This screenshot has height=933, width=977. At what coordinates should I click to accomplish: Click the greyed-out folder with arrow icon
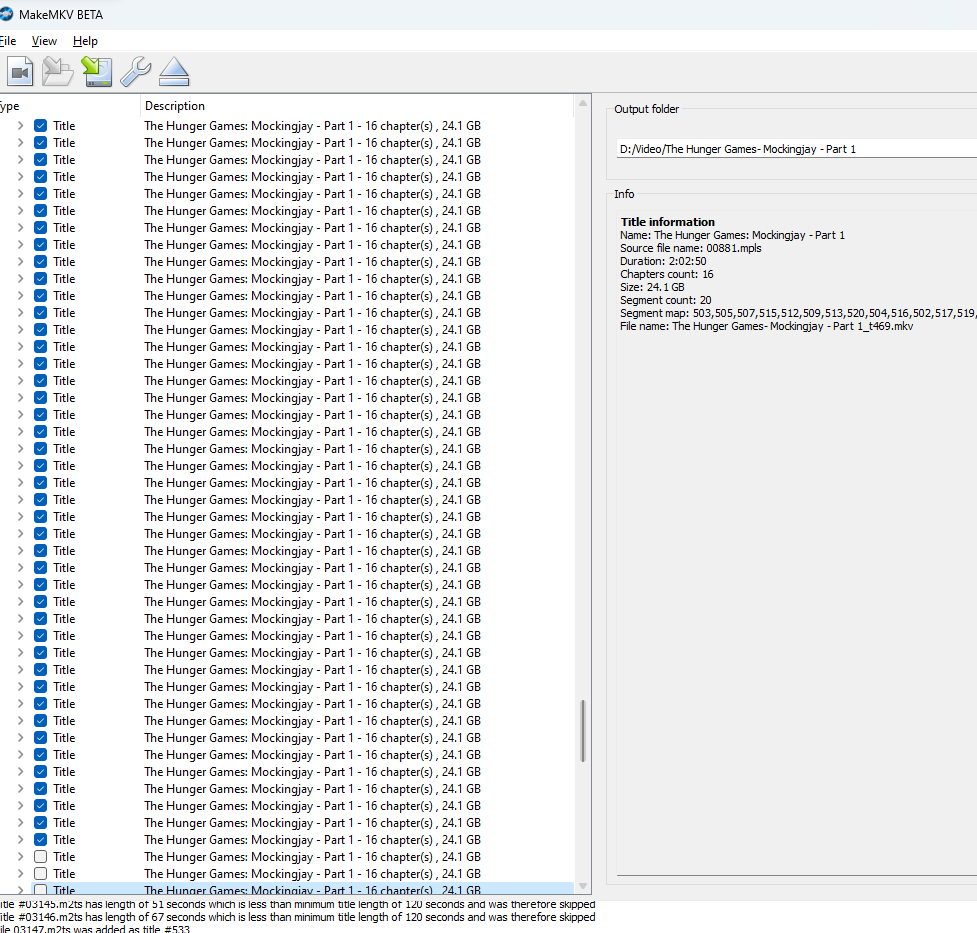(58, 72)
